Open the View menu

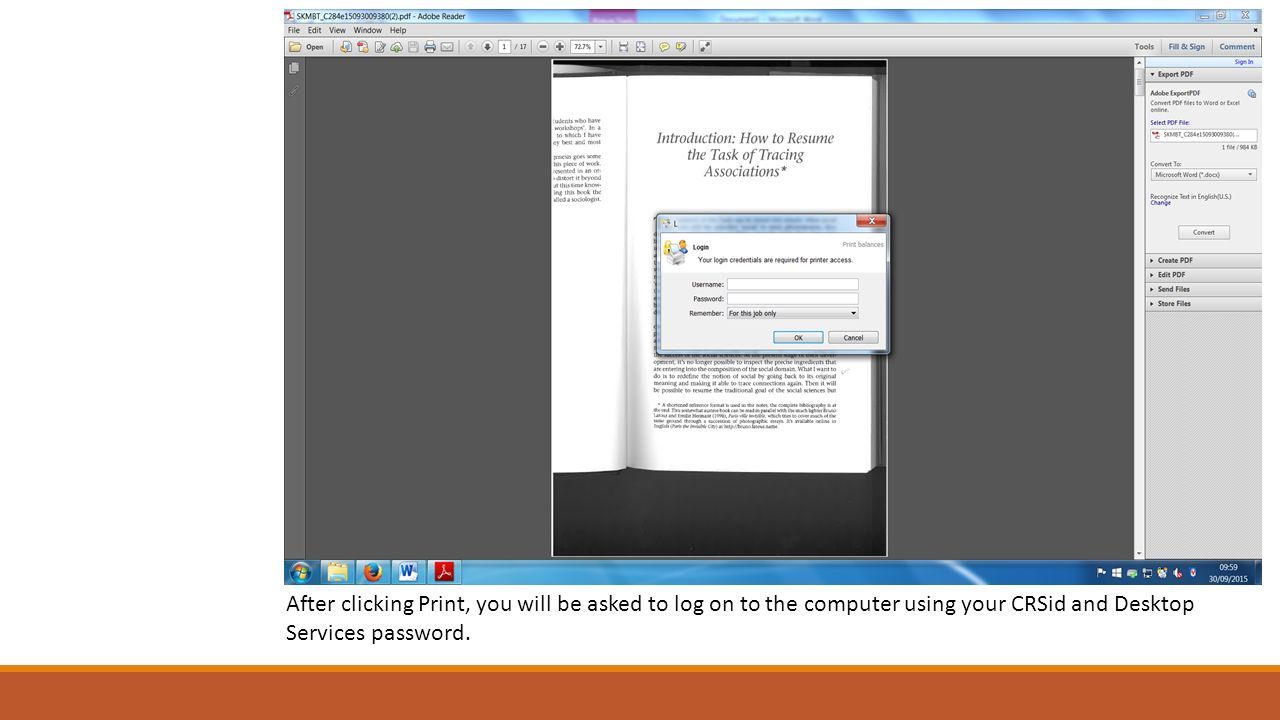click(338, 30)
